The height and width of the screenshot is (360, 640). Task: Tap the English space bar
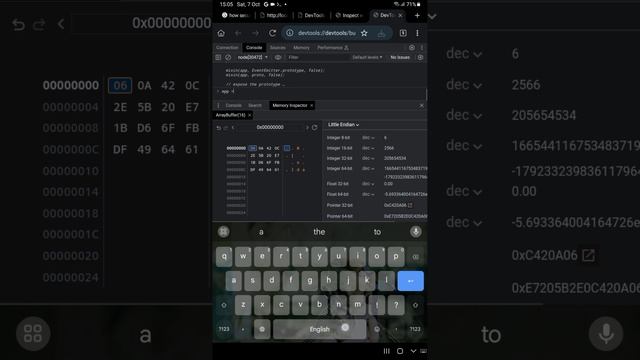[320, 329]
